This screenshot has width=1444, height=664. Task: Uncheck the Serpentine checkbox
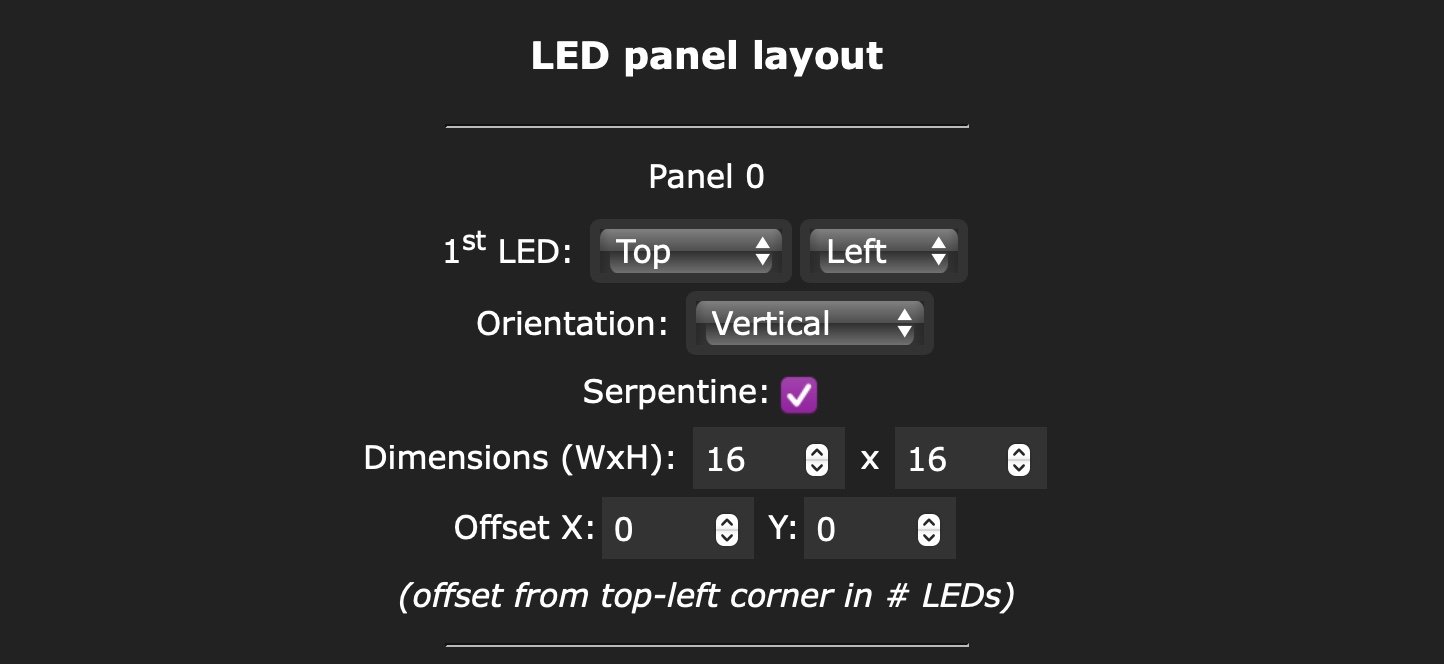click(798, 394)
